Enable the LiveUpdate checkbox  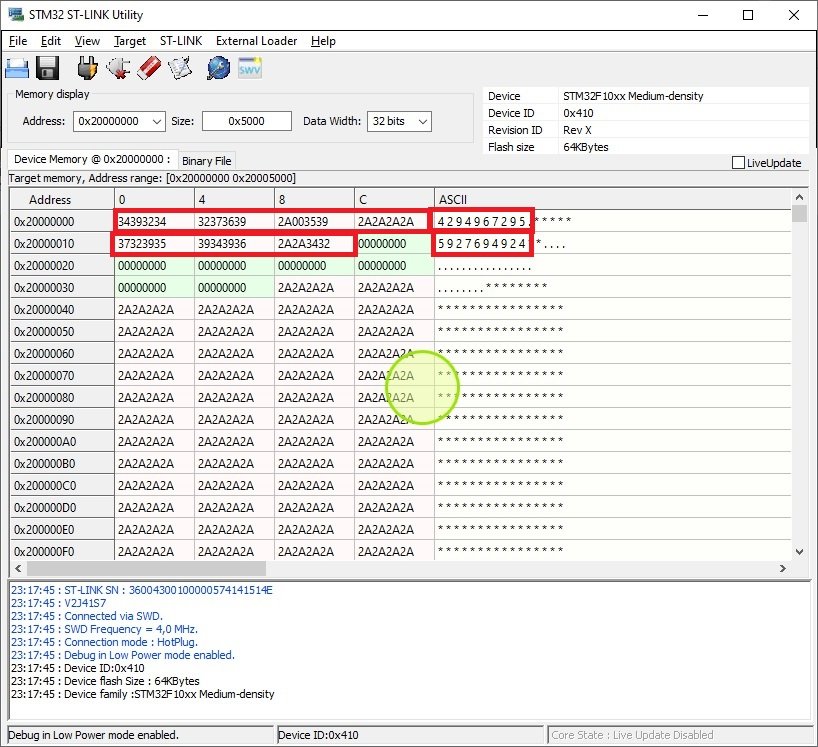pos(738,163)
